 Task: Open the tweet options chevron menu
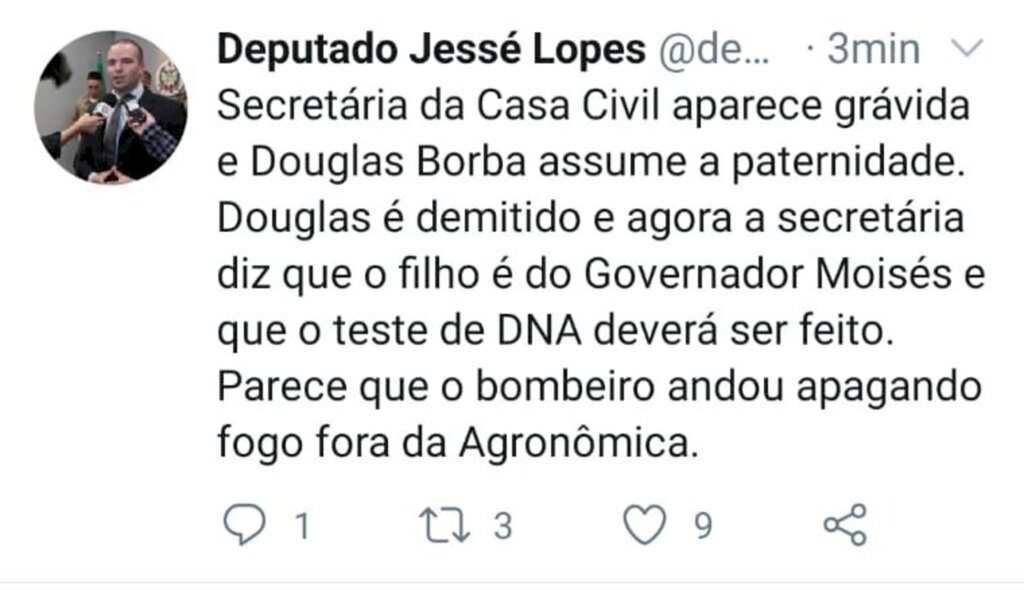[x=967, y=48]
